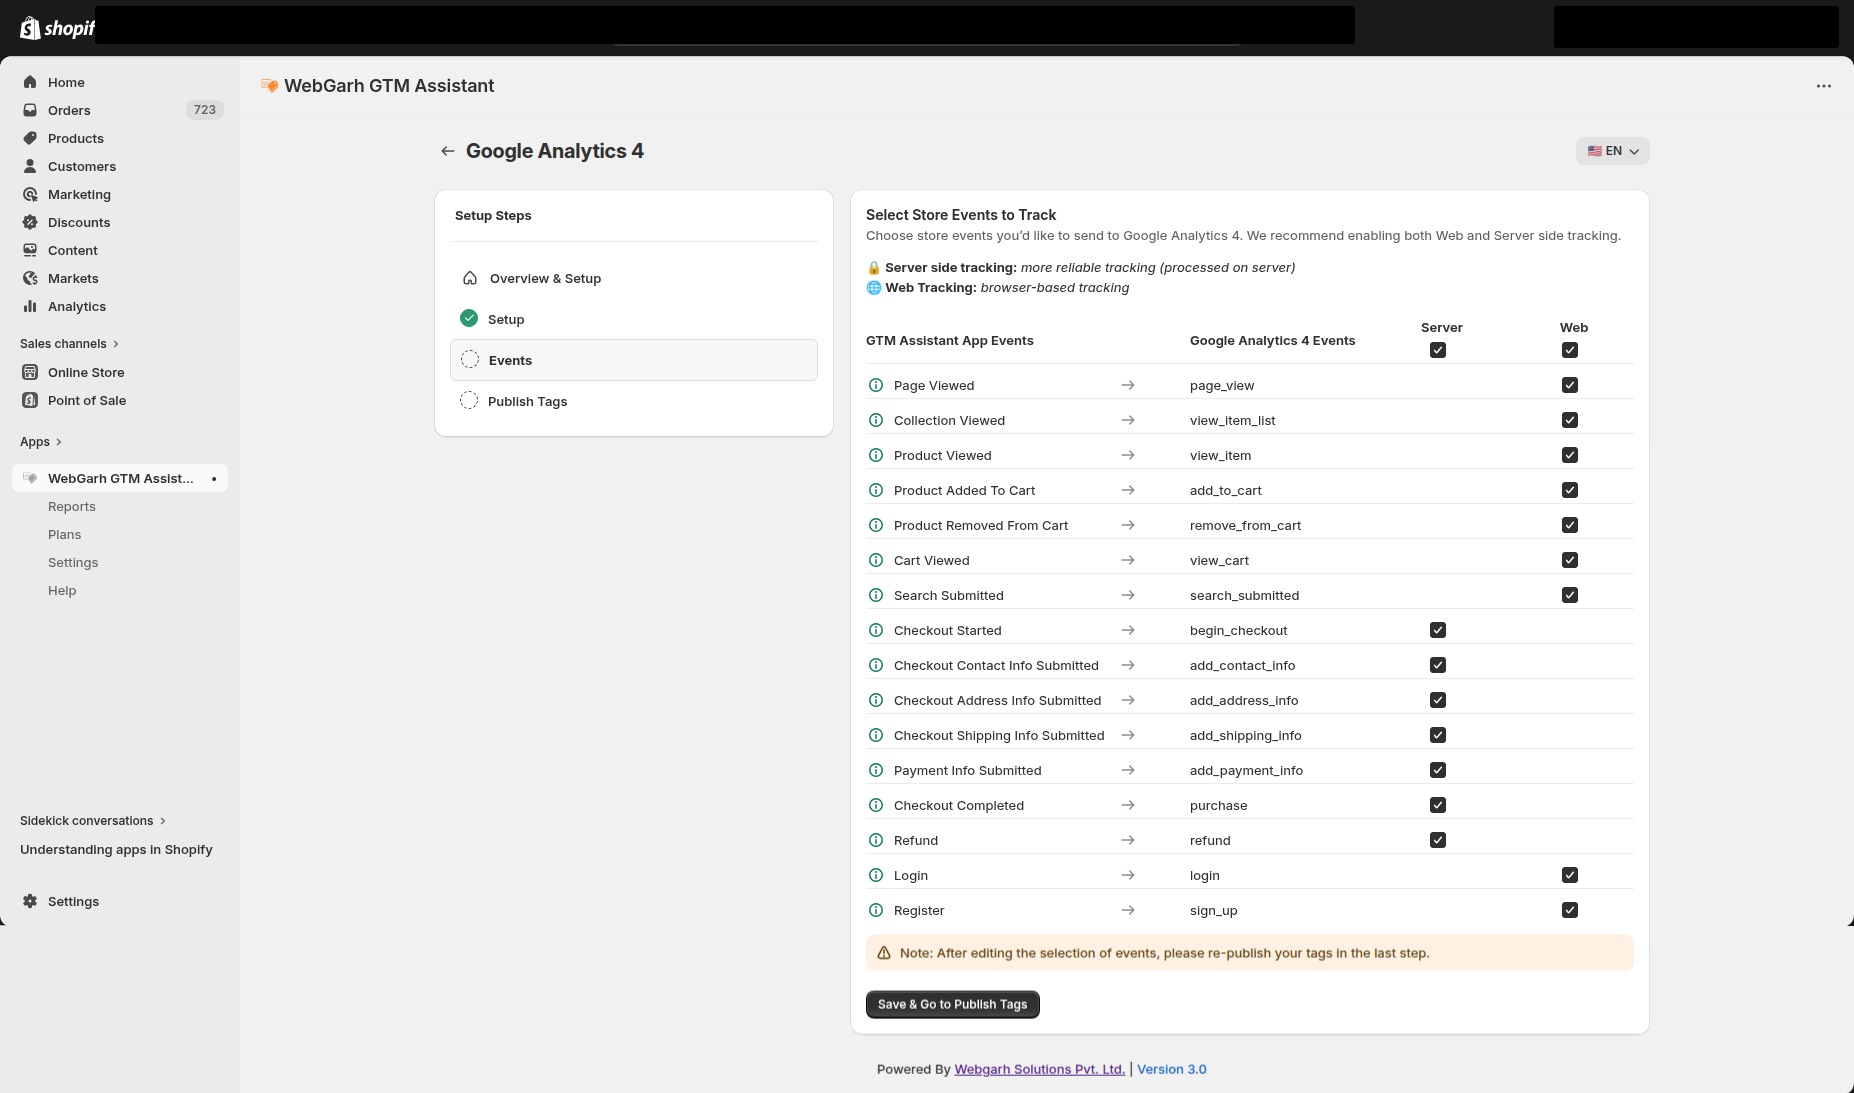Open Understanding apps in Shopify conversation
This screenshot has width=1854, height=1093.
(116, 850)
